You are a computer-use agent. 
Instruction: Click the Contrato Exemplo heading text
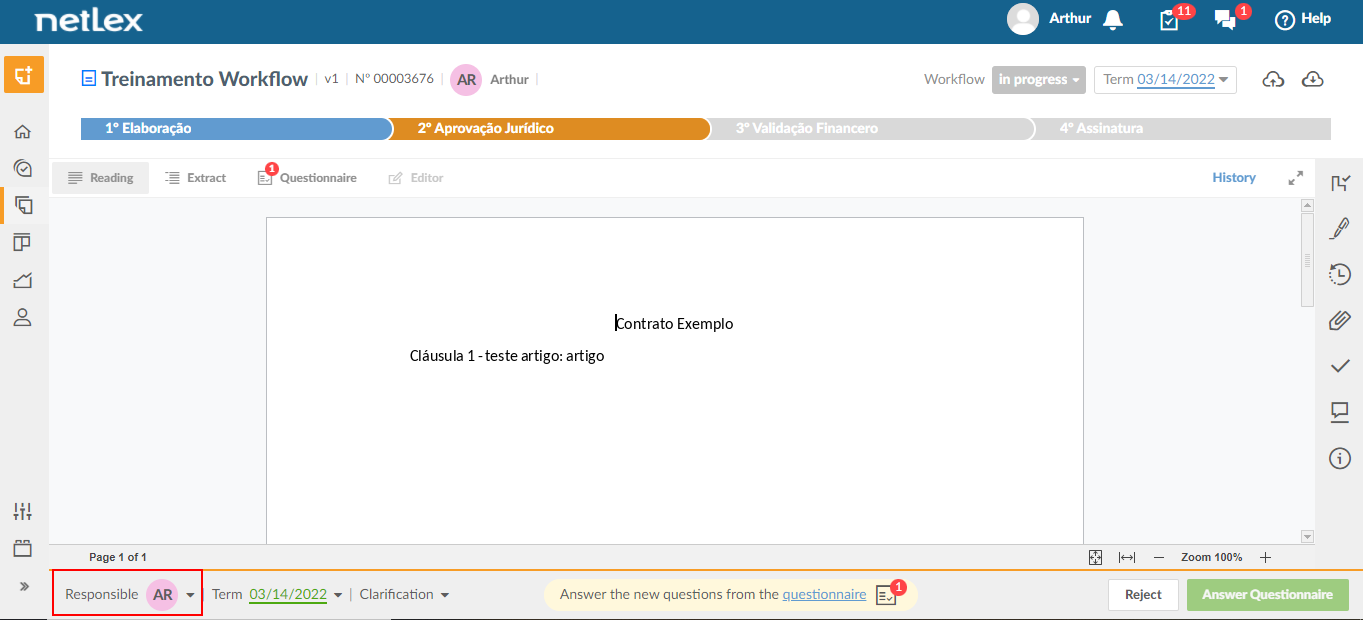coord(675,323)
